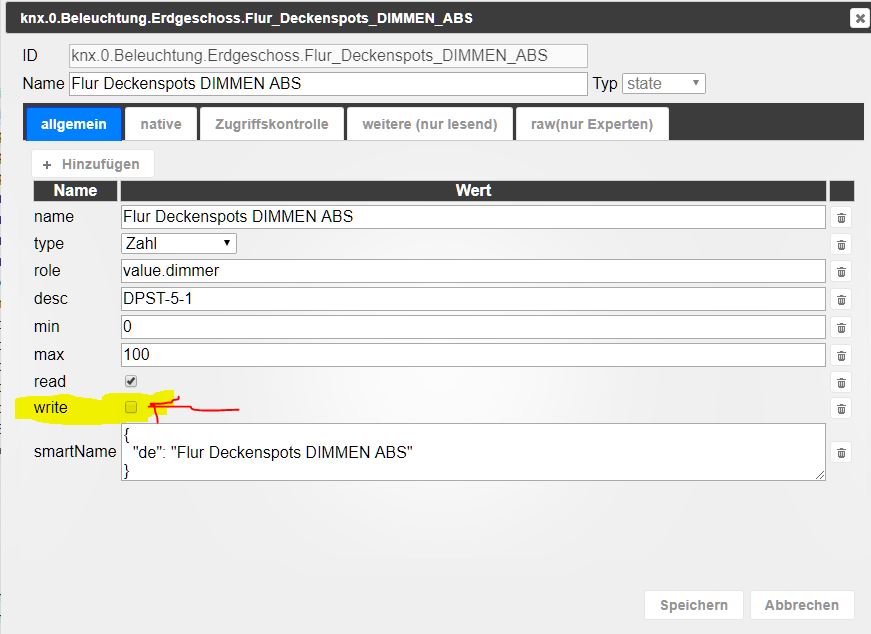The image size is (871, 634).
Task: Delete the write row with trash icon
Action: point(842,409)
